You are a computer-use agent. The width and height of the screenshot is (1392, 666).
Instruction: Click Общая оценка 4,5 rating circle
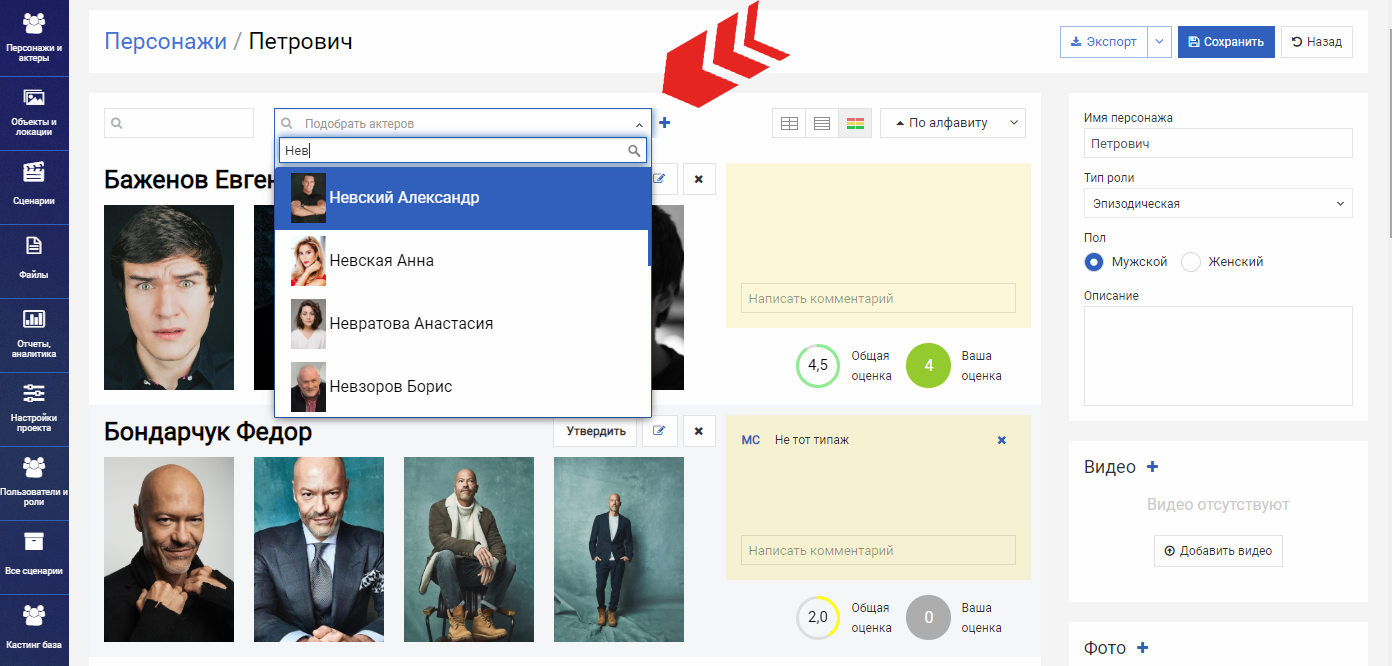coord(817,366)
